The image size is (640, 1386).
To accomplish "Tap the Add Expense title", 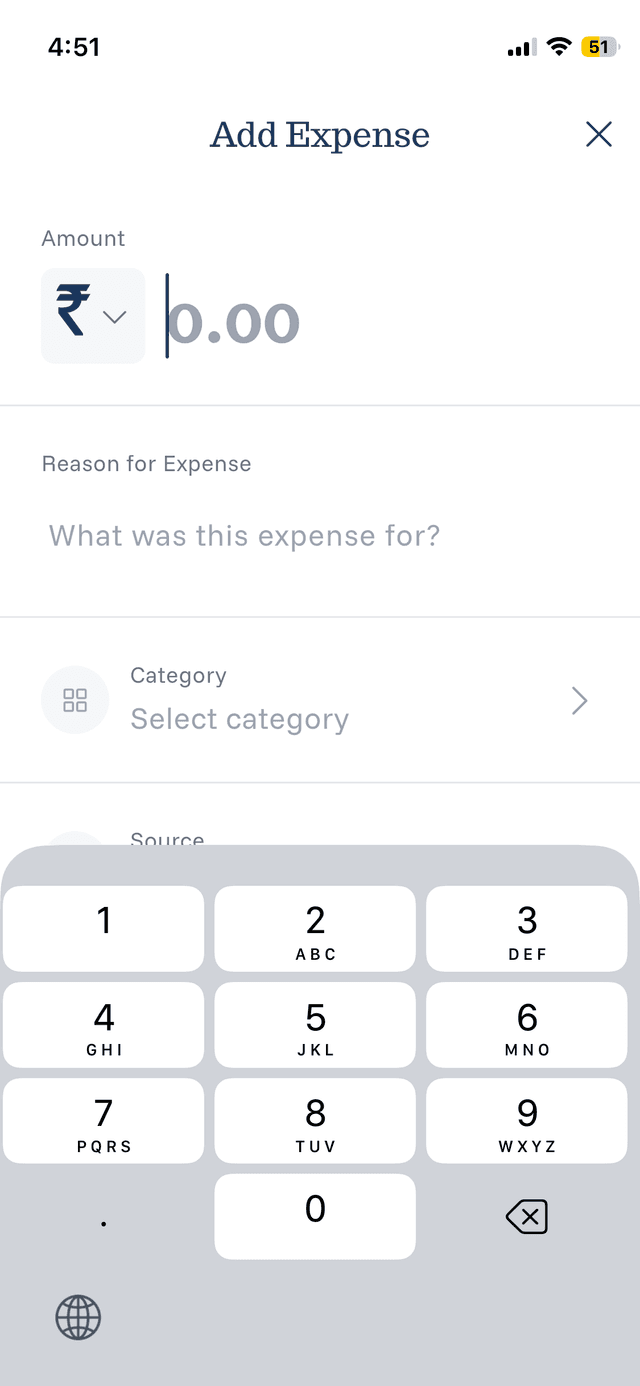I will pyautogui.click(x=319, y=135).
